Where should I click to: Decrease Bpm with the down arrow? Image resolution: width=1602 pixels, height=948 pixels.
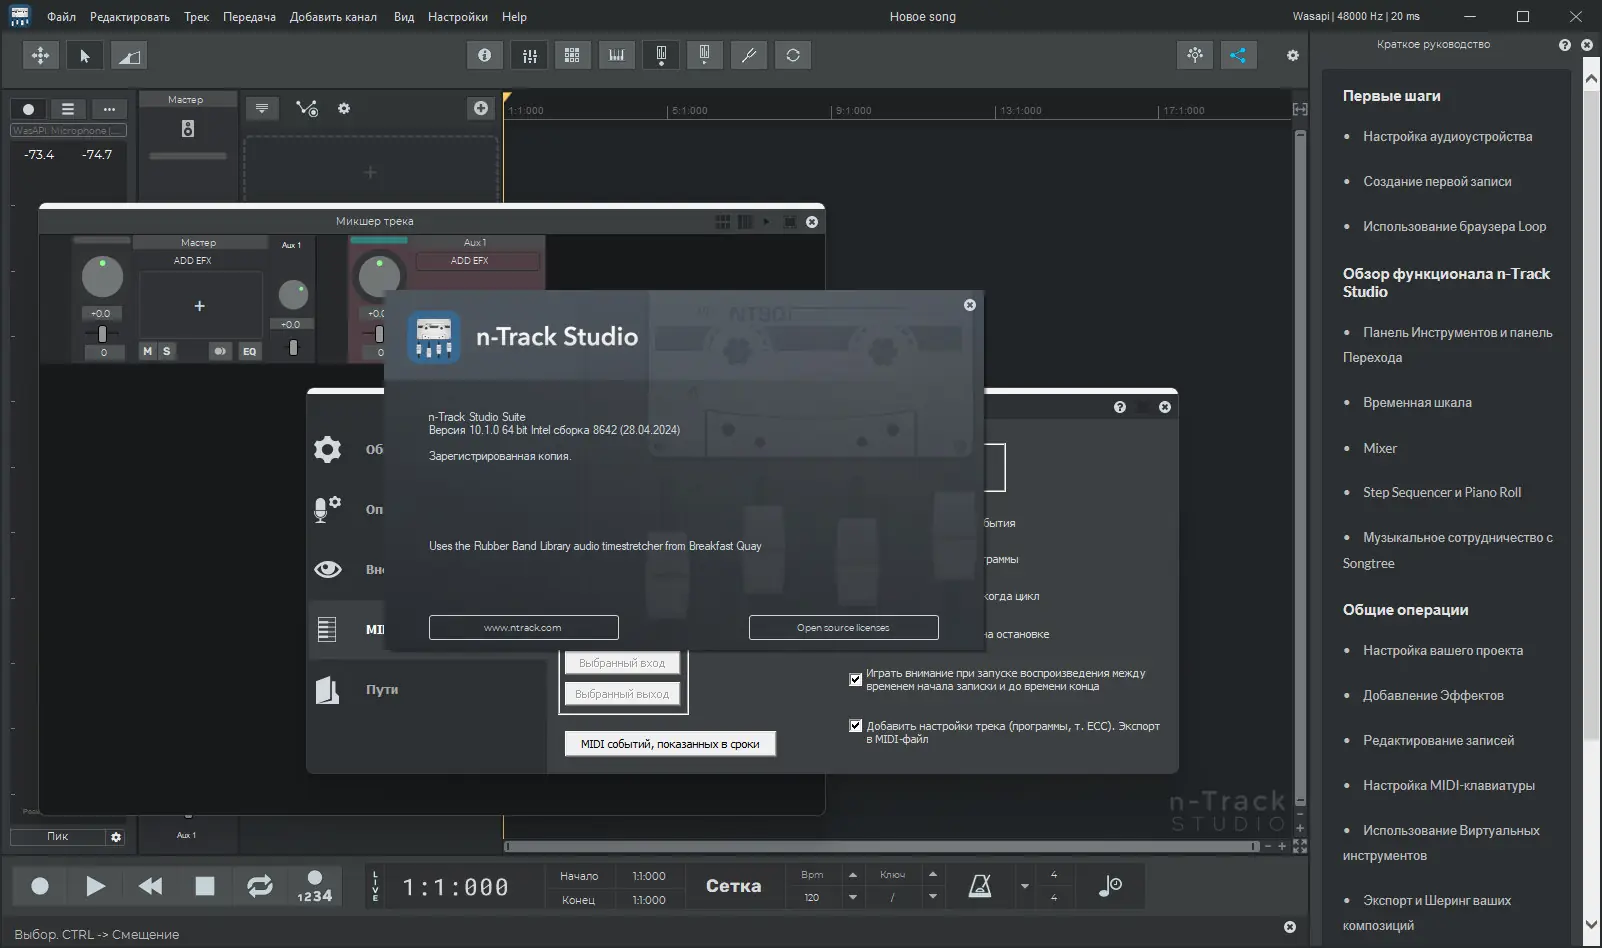[x=853, y=897]
